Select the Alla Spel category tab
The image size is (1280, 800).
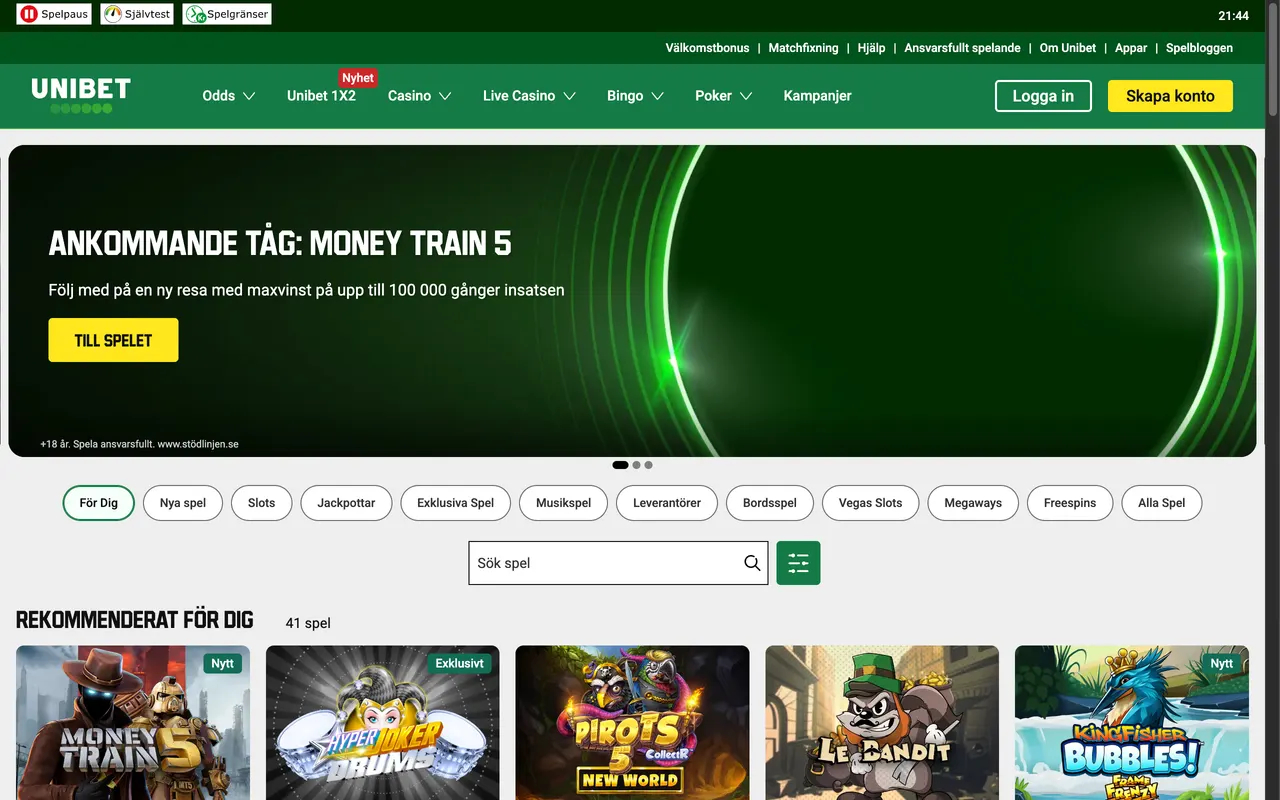click(x=1161, y=503)
